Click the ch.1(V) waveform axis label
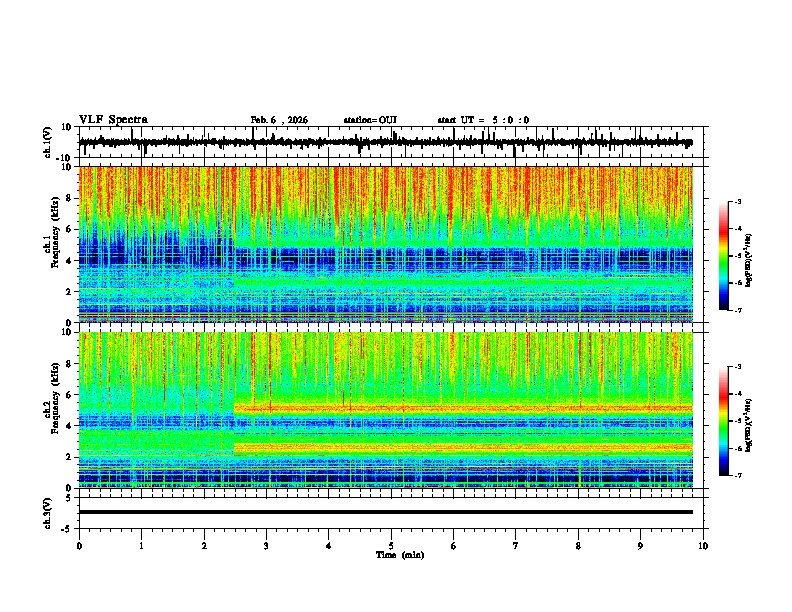792x612 pixels. (x=48, y=142)
